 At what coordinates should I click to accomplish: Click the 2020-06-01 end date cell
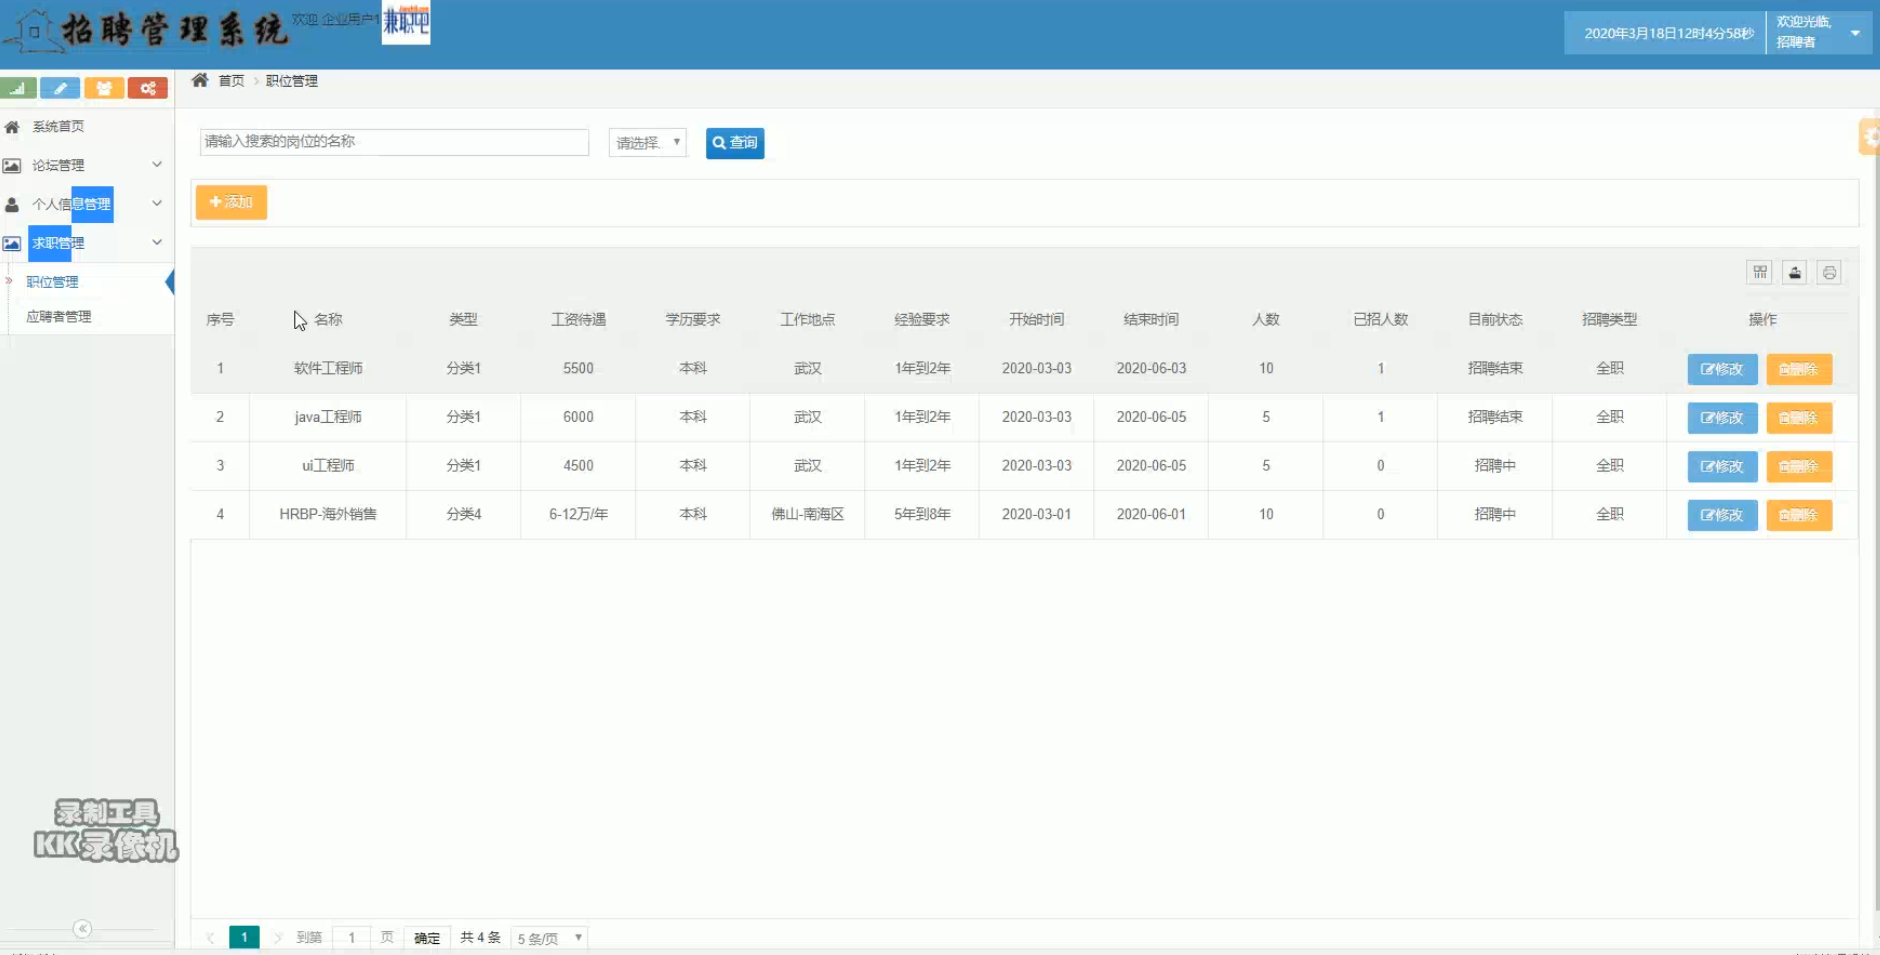point(1151,514)
